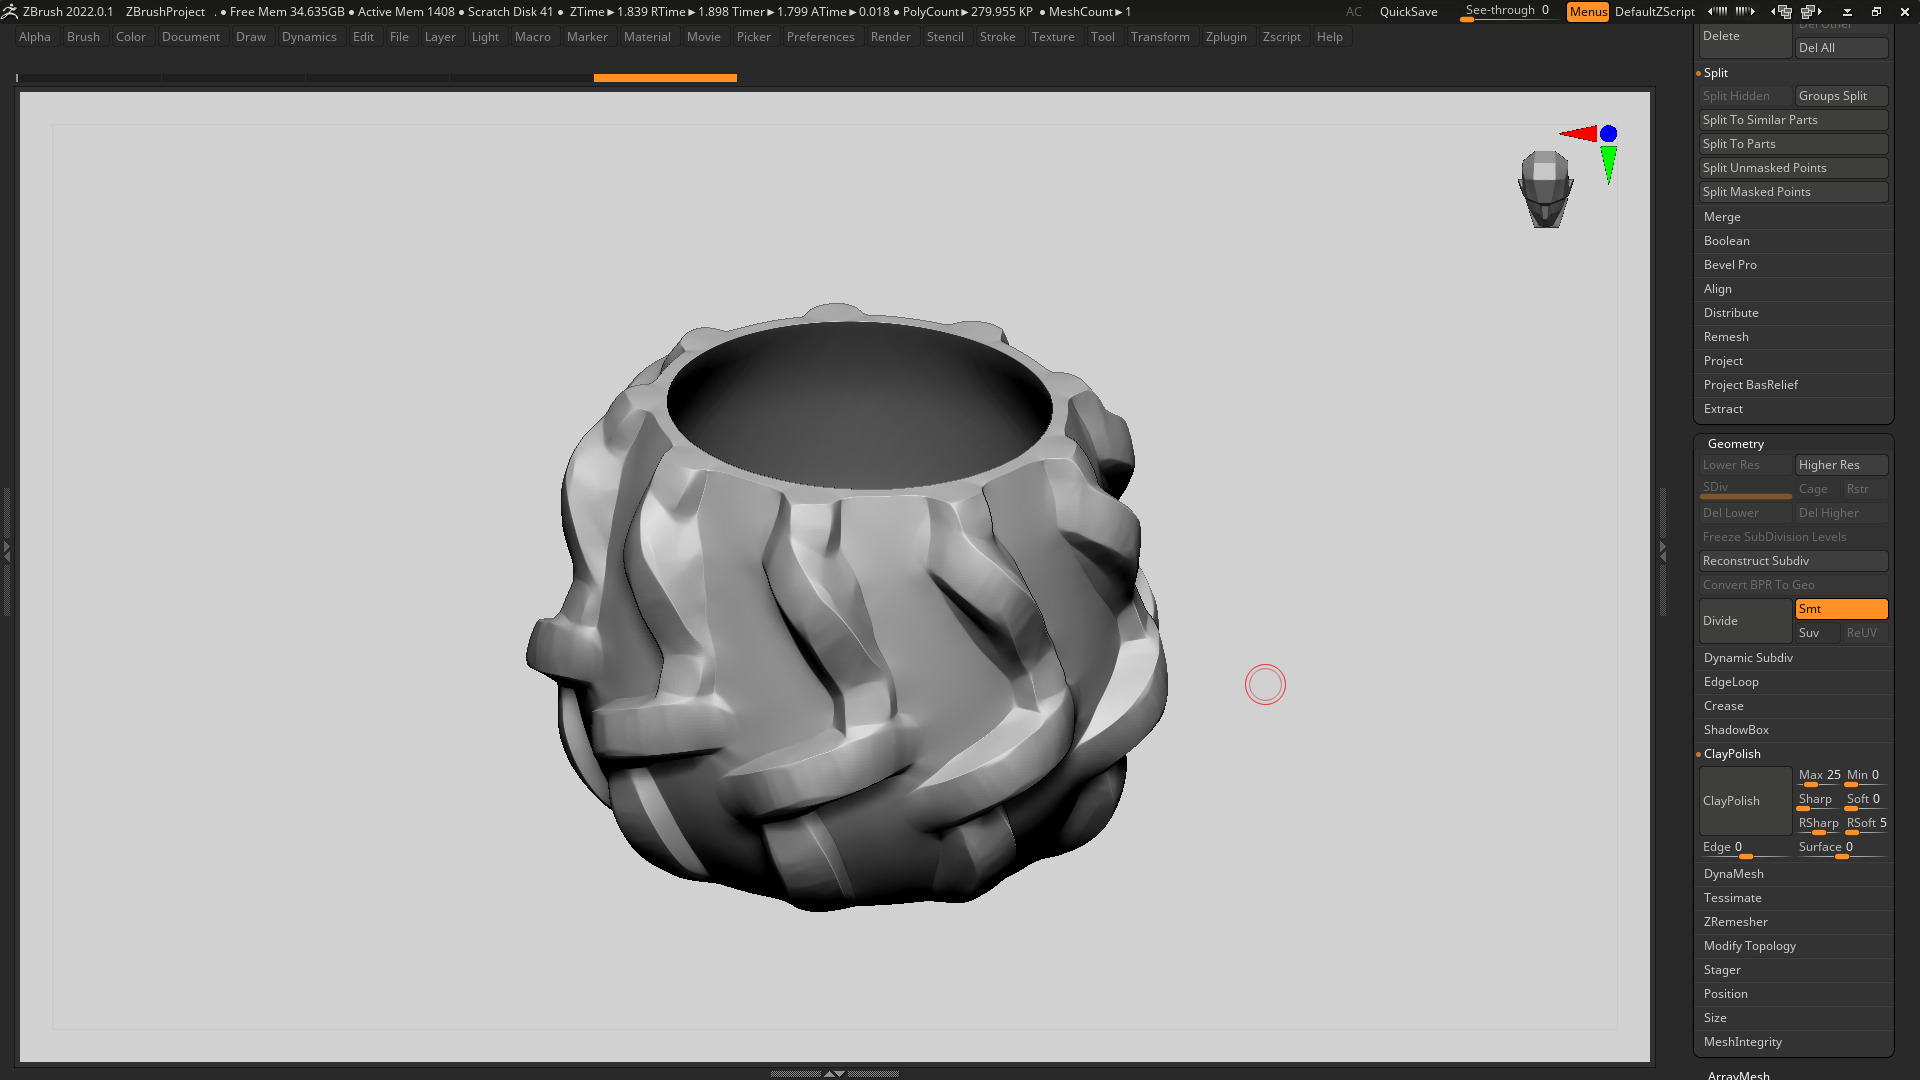This screenshot has height=1080, width=1920.
Task: Click the left tray divider arrows
Action: coord(6,550)
